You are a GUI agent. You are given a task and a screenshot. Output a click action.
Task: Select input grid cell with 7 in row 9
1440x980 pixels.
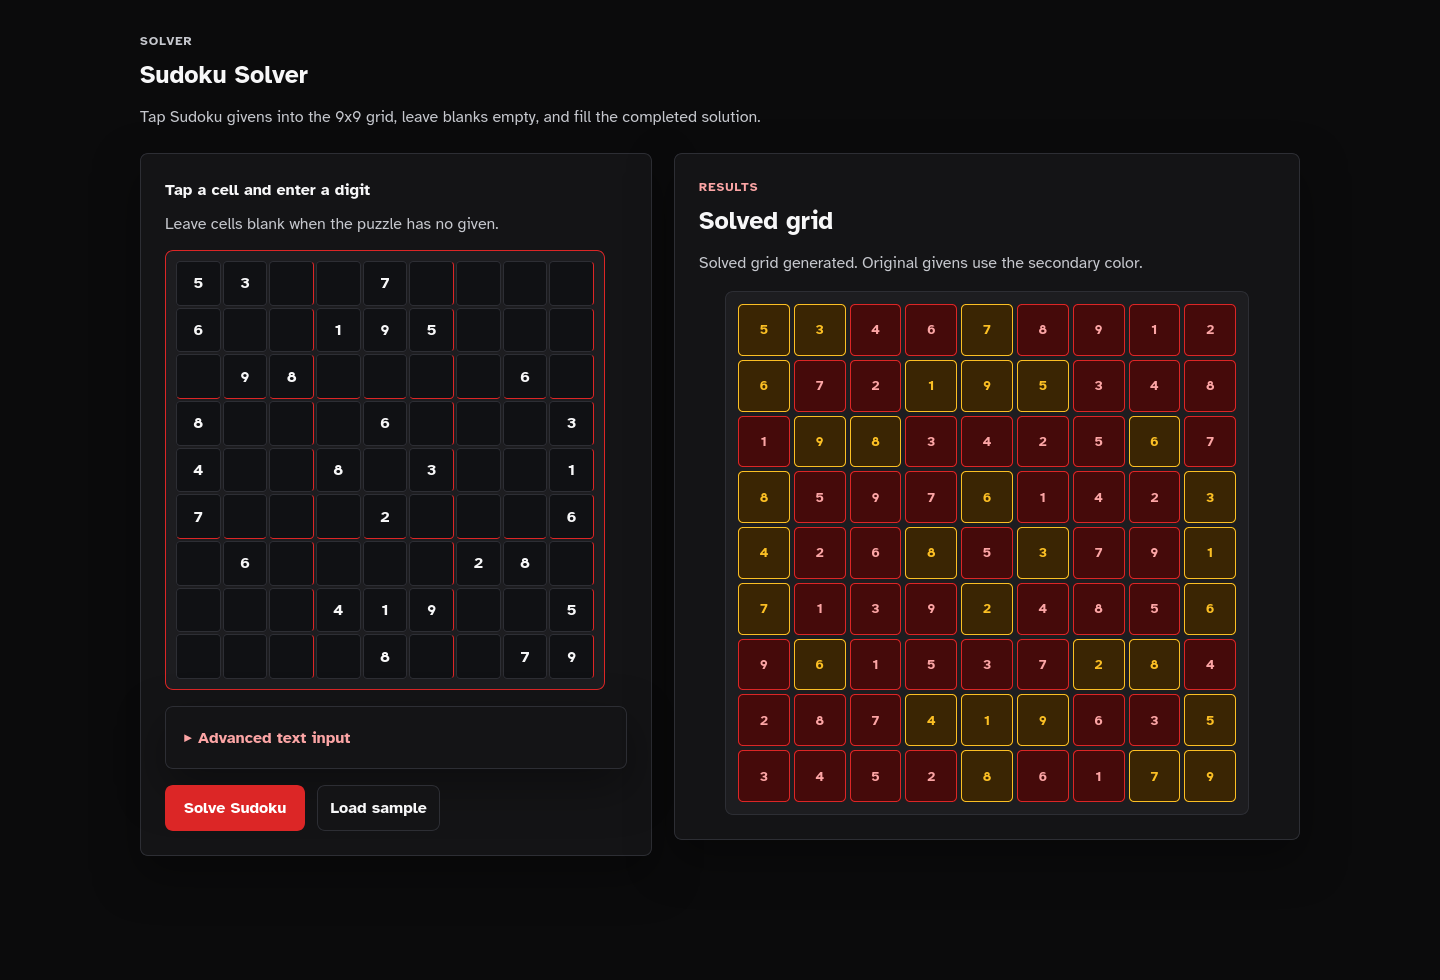tap(525, 657)
